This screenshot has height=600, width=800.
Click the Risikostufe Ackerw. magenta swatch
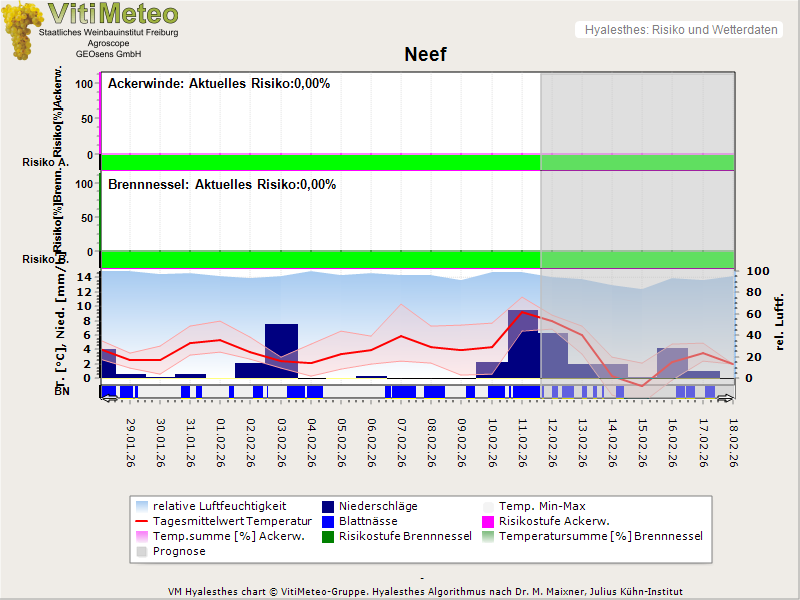tap(489, 521)
